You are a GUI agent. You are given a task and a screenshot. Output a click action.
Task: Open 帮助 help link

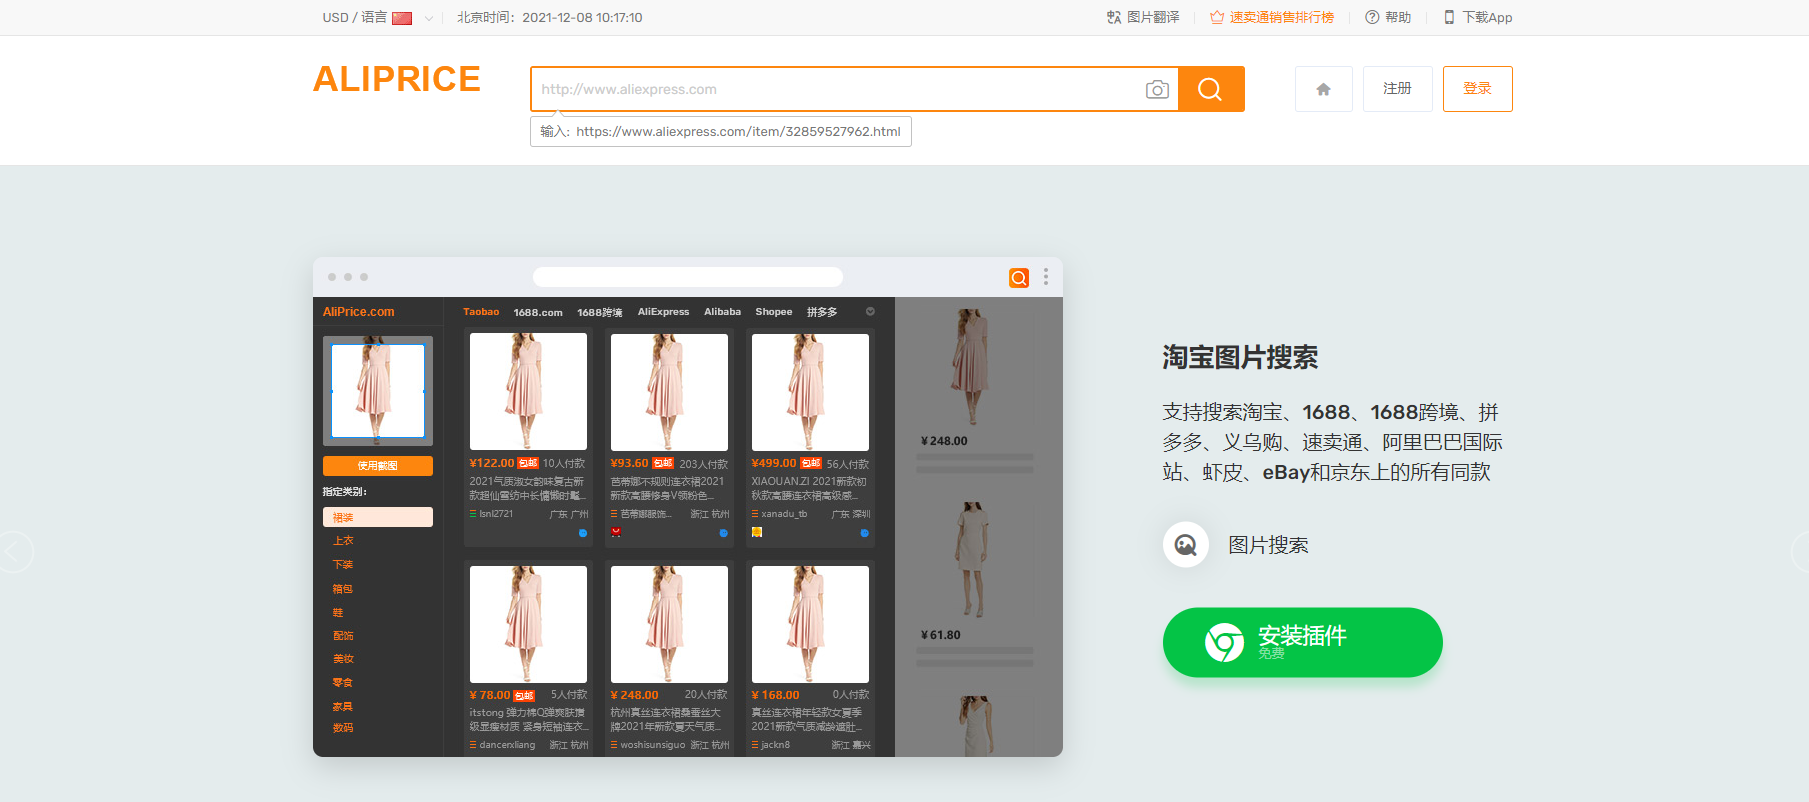pos(1398,17)
